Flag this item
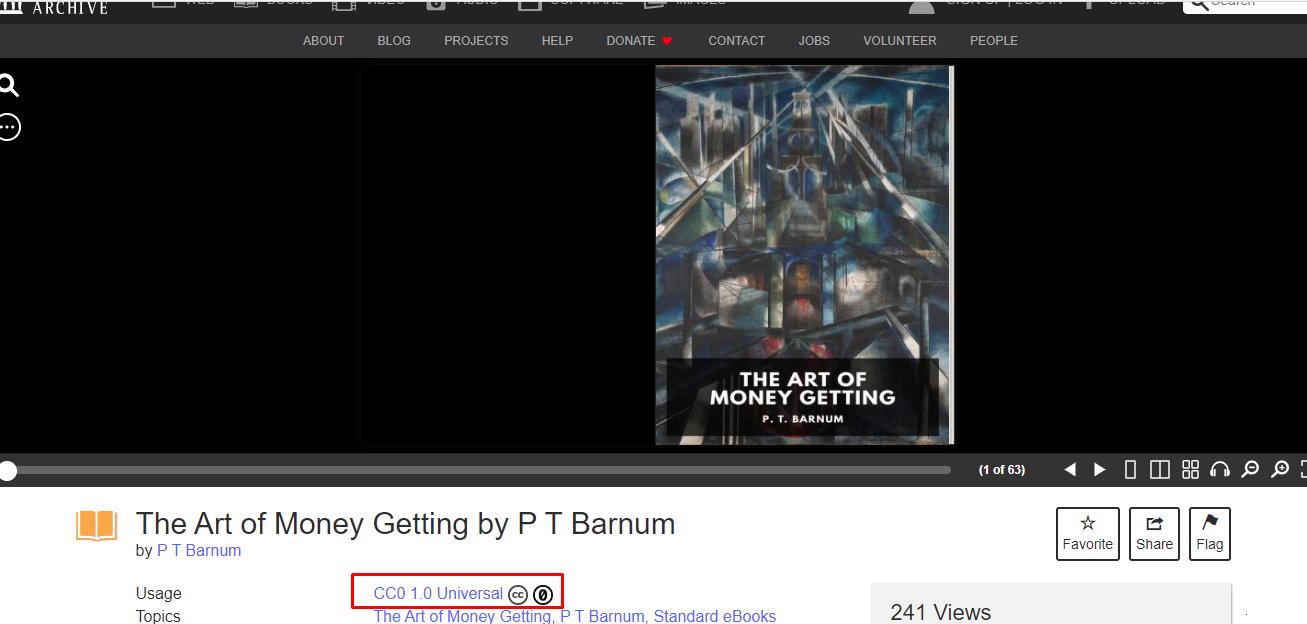1307x624 pixels. 1209,534
